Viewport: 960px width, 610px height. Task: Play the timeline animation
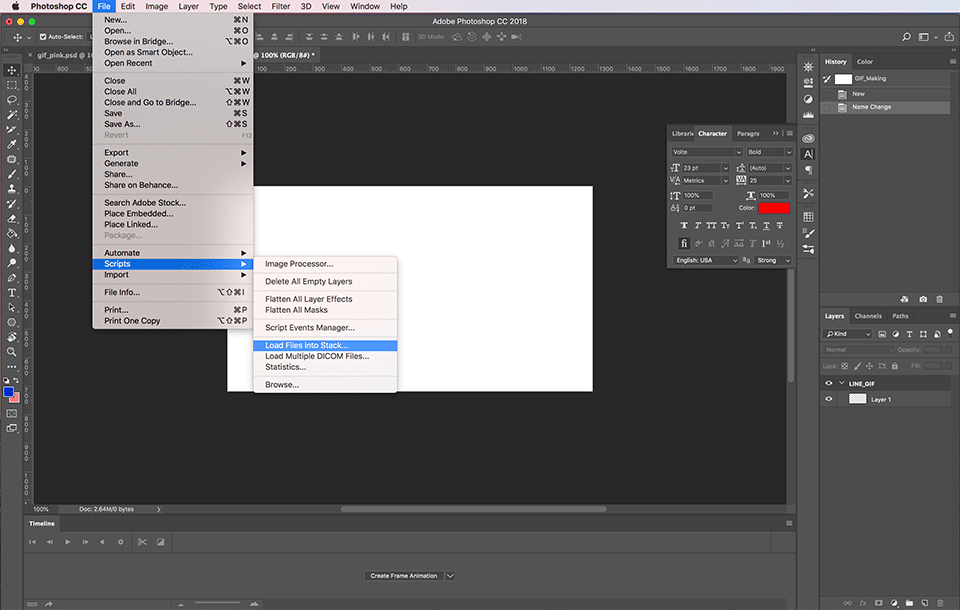[67, 542]
